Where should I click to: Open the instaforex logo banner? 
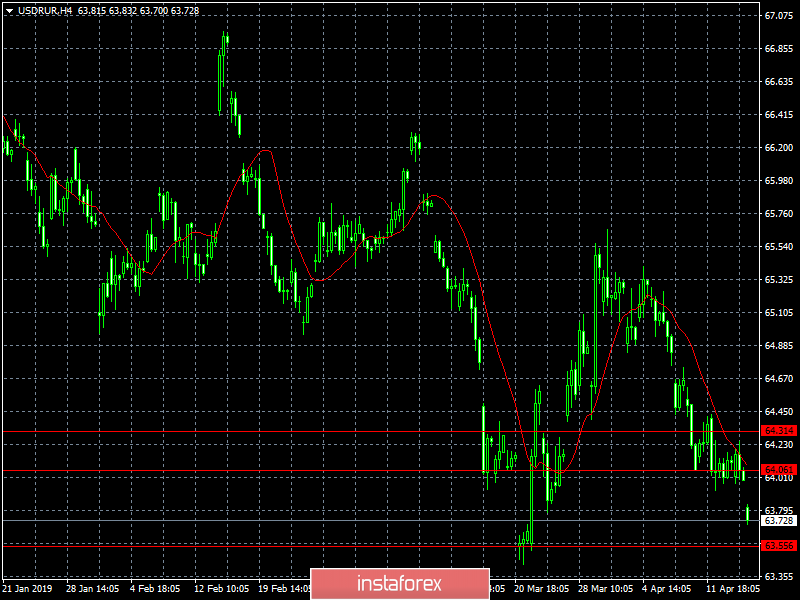tap(400, 584)
